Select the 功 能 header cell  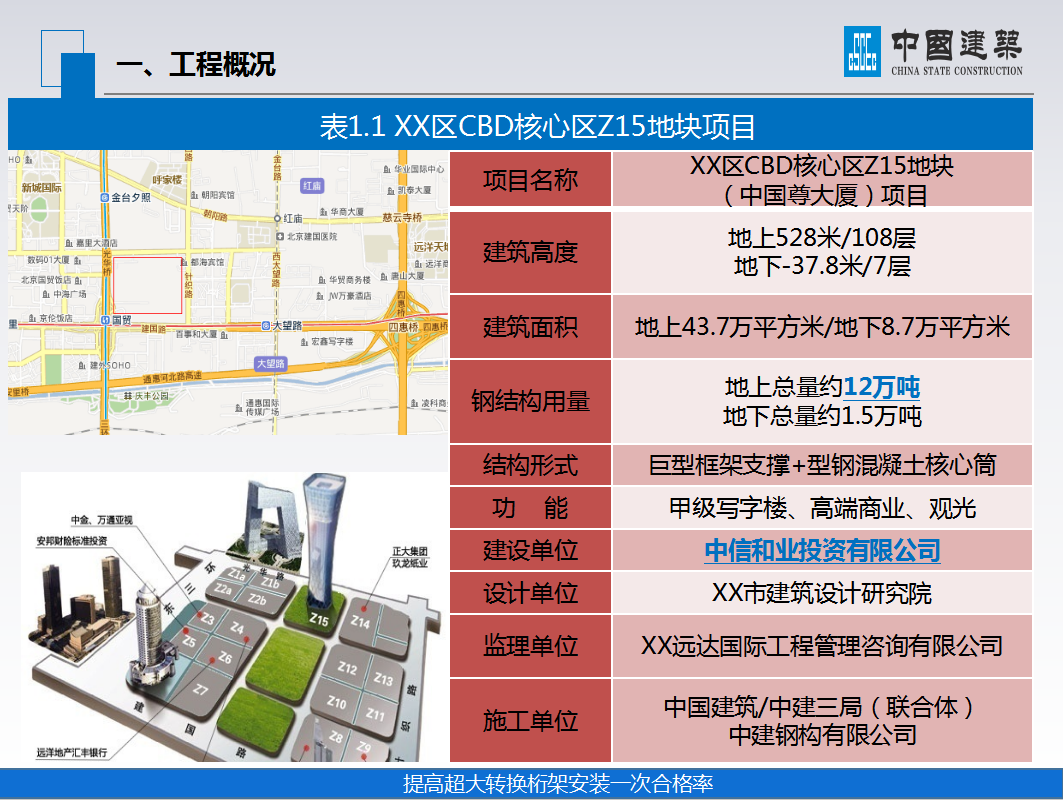530,508
